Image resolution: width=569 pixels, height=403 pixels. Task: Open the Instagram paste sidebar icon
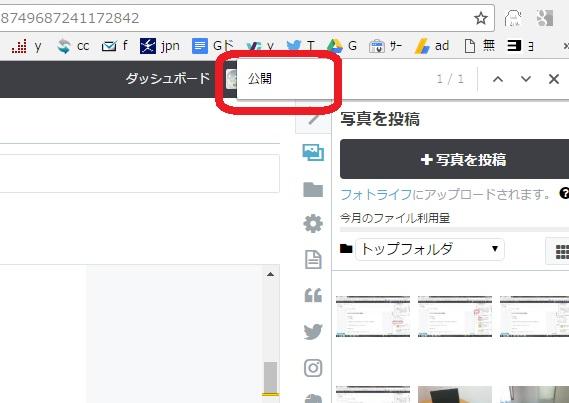313,368
